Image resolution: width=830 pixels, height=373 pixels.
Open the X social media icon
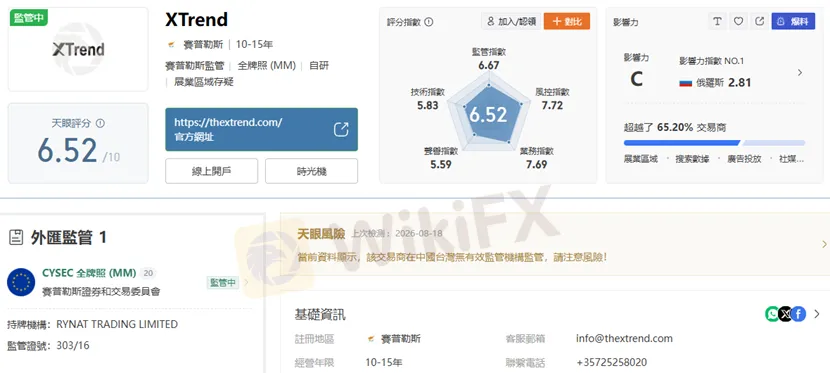(x=786, y=314)
